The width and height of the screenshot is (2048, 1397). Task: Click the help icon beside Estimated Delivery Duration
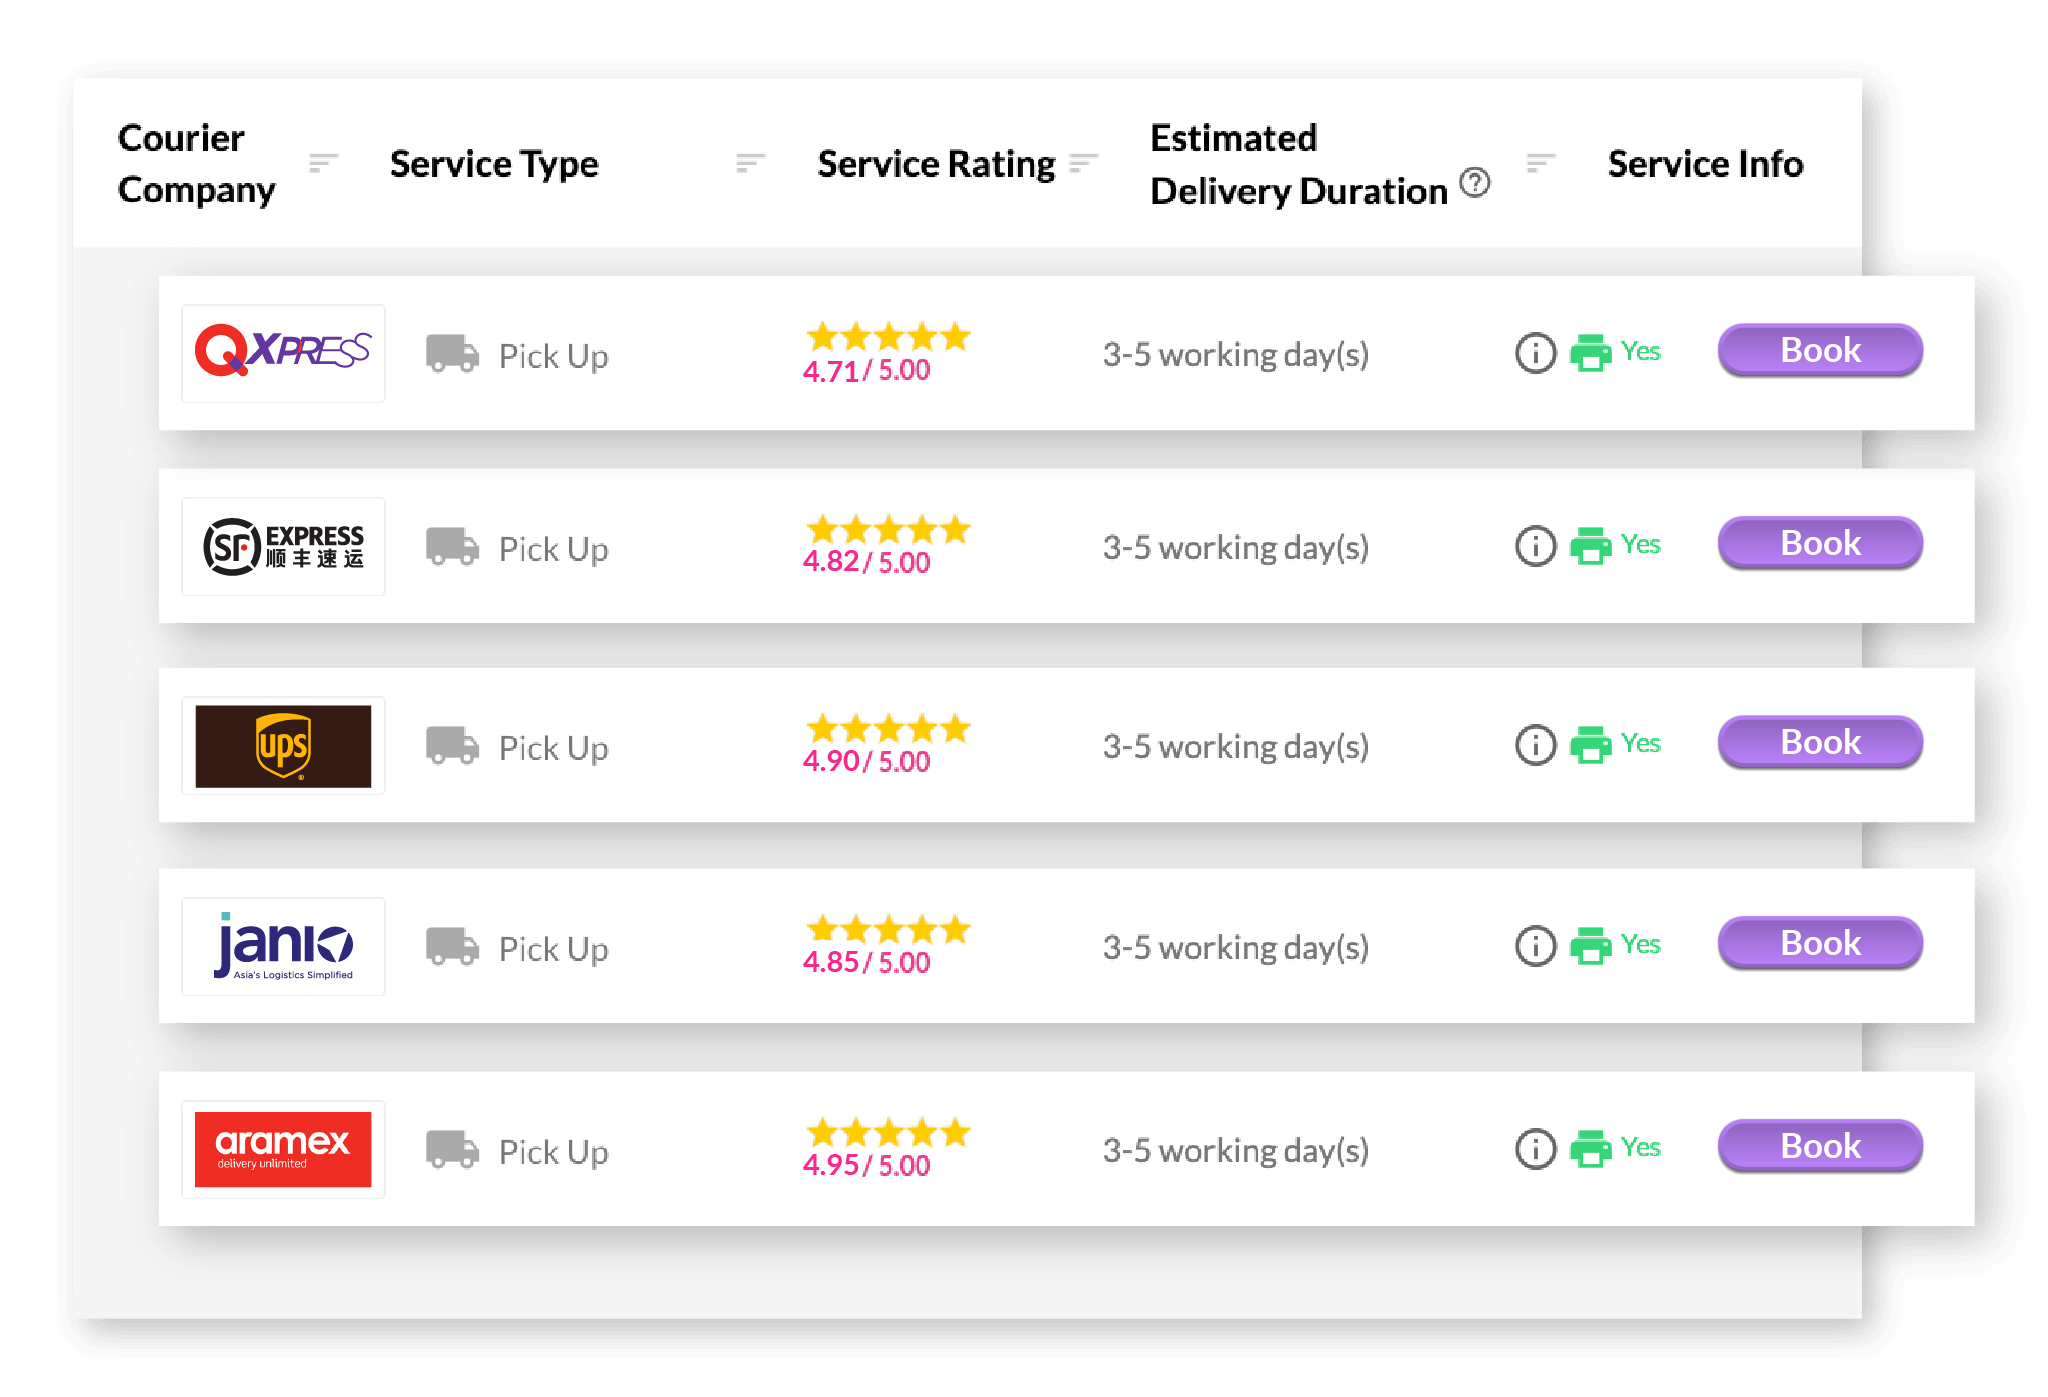point(1474,183)
